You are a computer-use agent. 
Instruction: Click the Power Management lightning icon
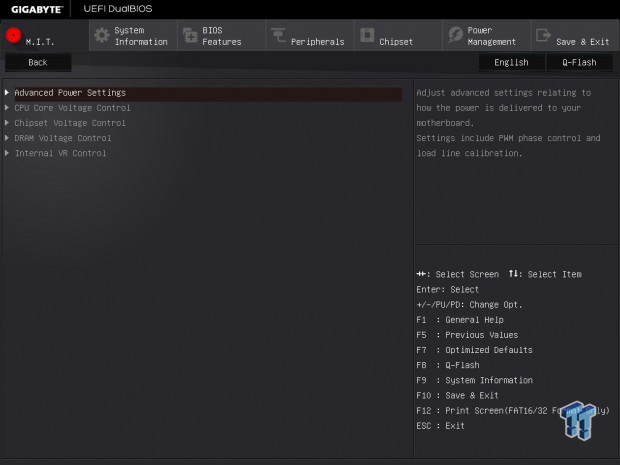(456, 35)
